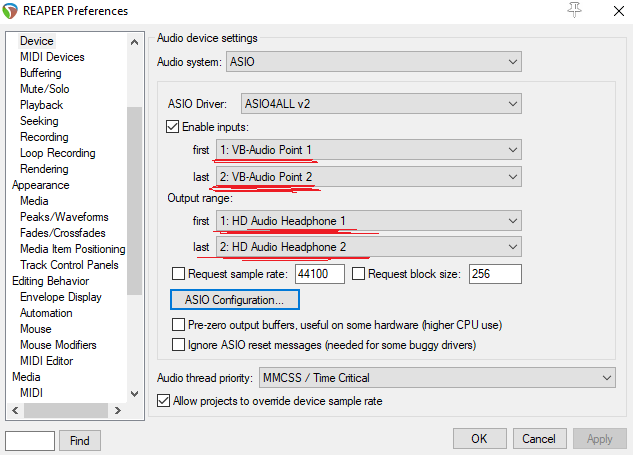This screenshot has height=455, width=633.
Task: Open Audio thread priority dropdown
Action: click(x=437, y=378)
